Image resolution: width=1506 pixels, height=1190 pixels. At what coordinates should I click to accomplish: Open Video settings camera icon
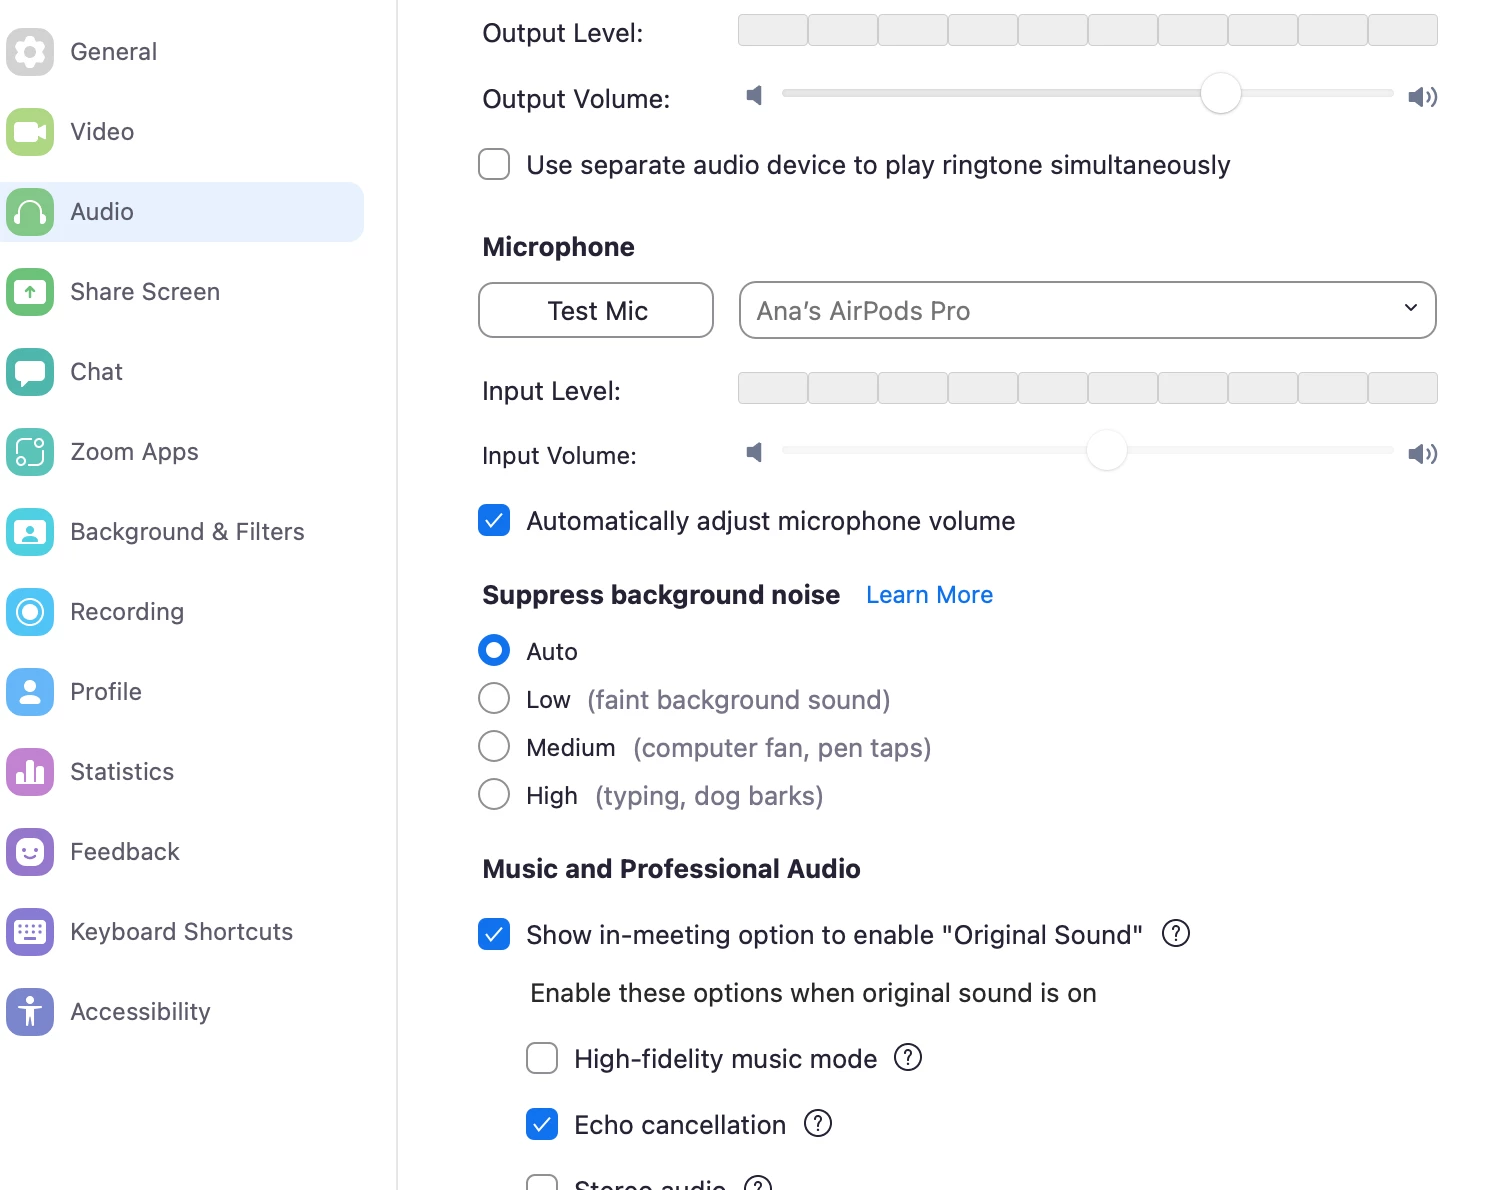[x=30, y=132]
